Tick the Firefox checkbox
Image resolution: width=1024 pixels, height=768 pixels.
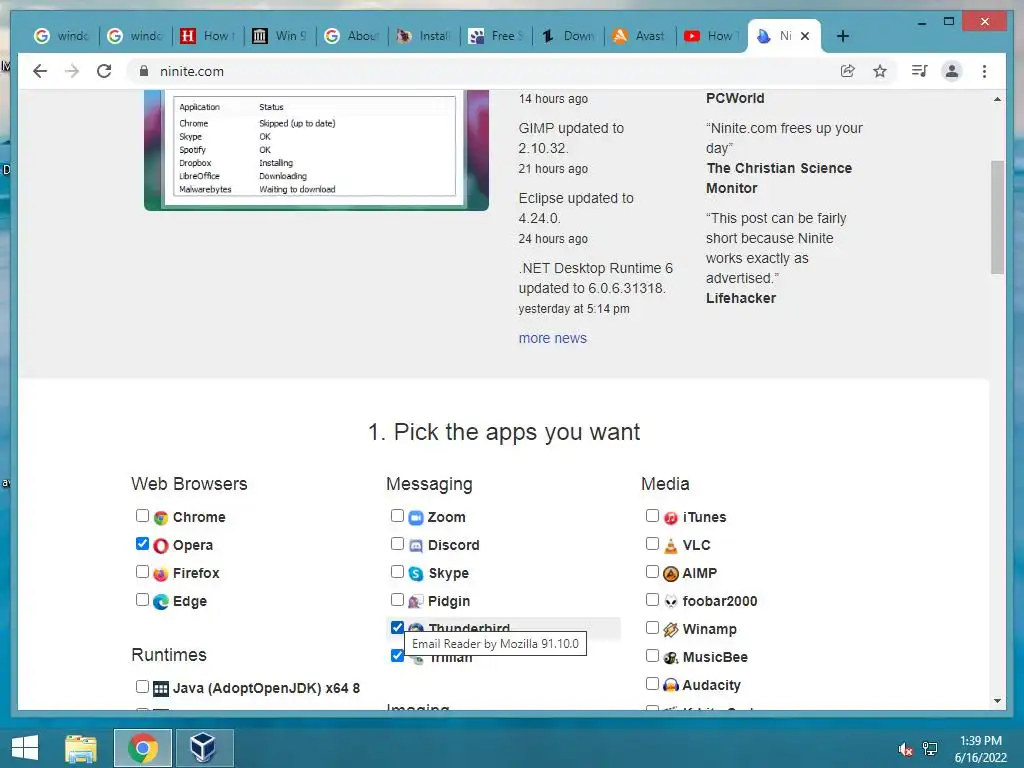click(142, 571)
